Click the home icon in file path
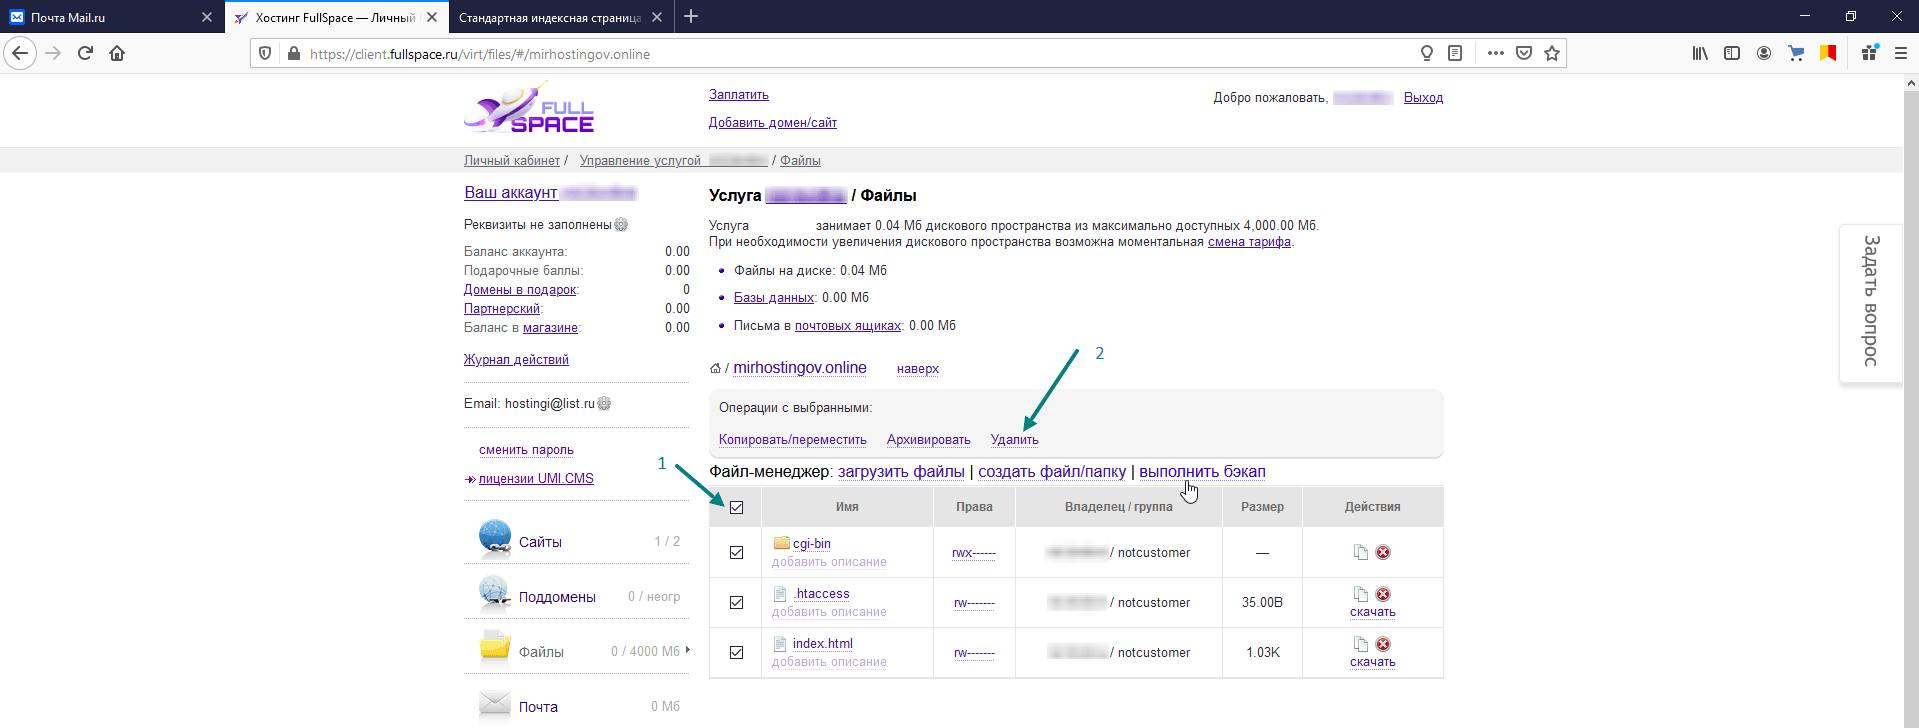This screenshot has height=728, width=1919. pos(715,368)
